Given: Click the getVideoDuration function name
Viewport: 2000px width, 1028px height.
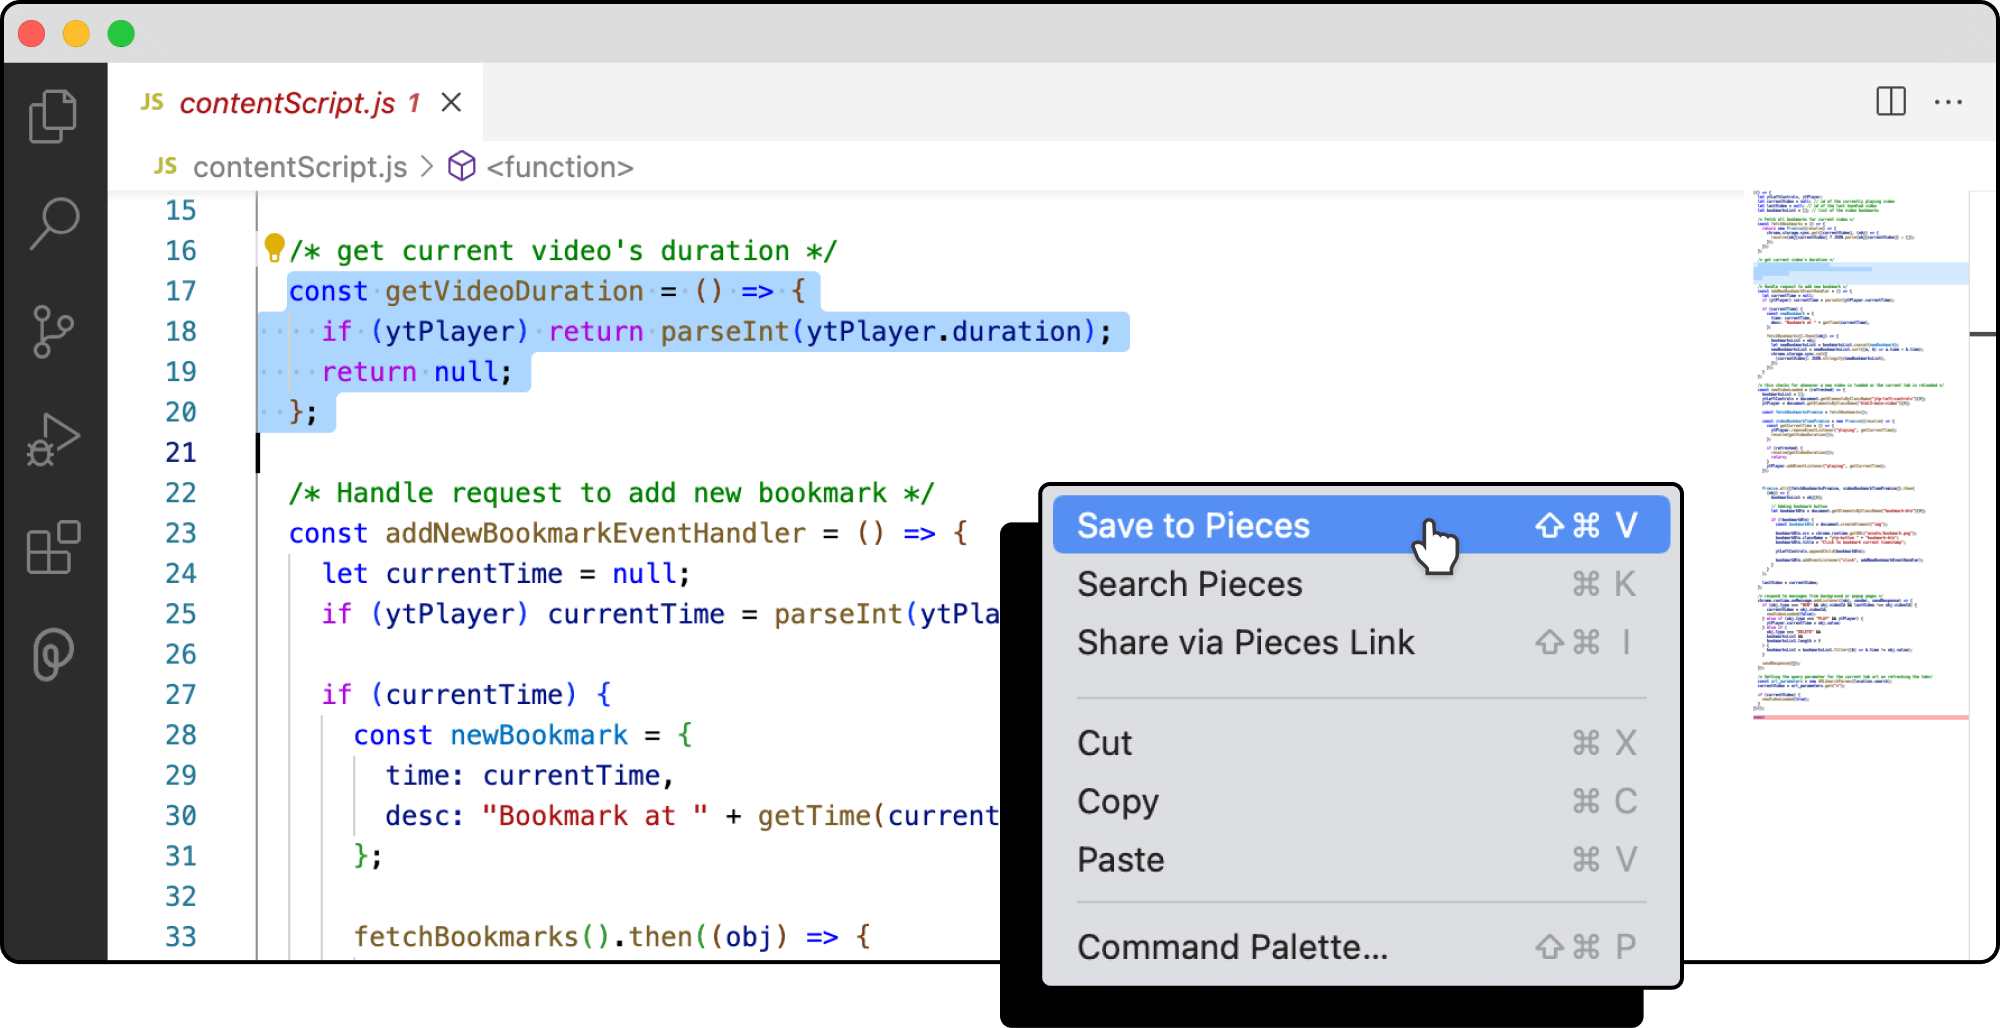Looking at the screenshot, I should tap(514, 291).
